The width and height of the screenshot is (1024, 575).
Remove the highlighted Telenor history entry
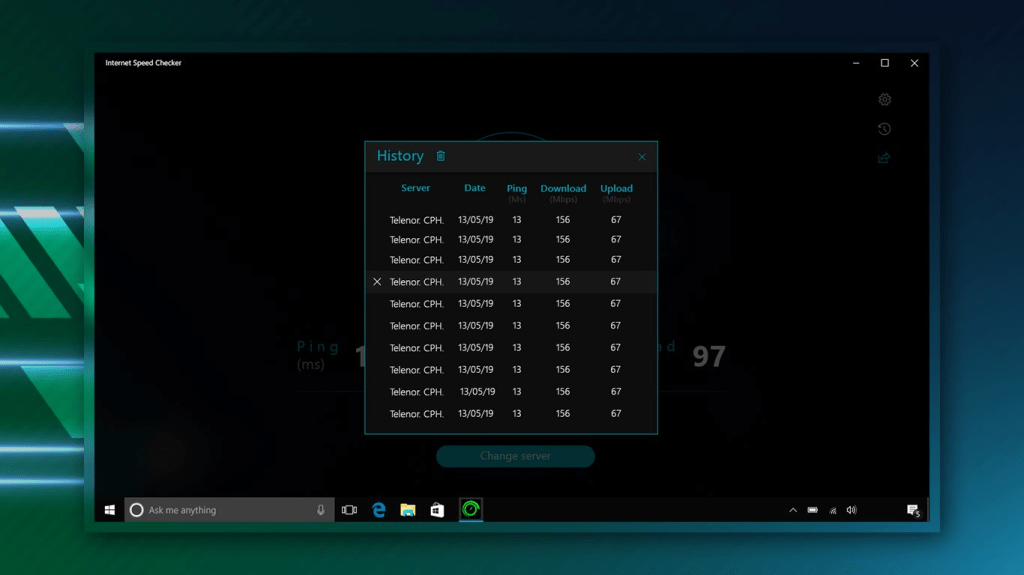(x=377, y=282)
